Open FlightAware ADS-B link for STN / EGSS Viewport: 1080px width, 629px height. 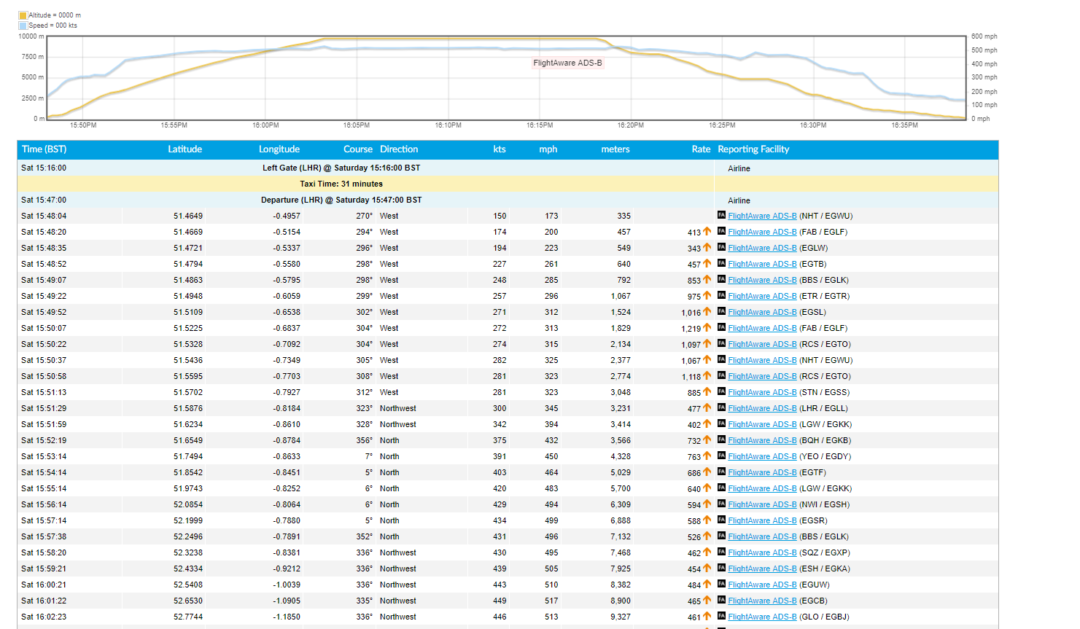pos(762,392)
